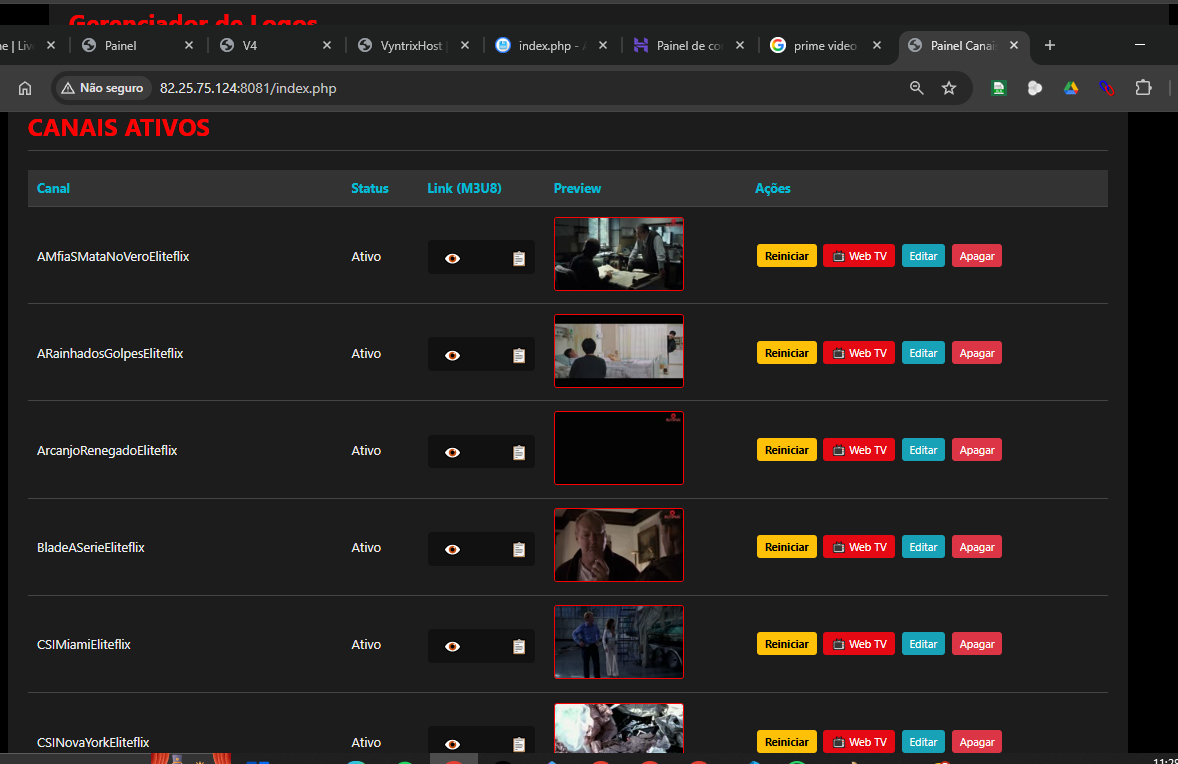
Task: Switch to the VyntrixHost tab
Action: pyautogui.click(x=412, y=46)
